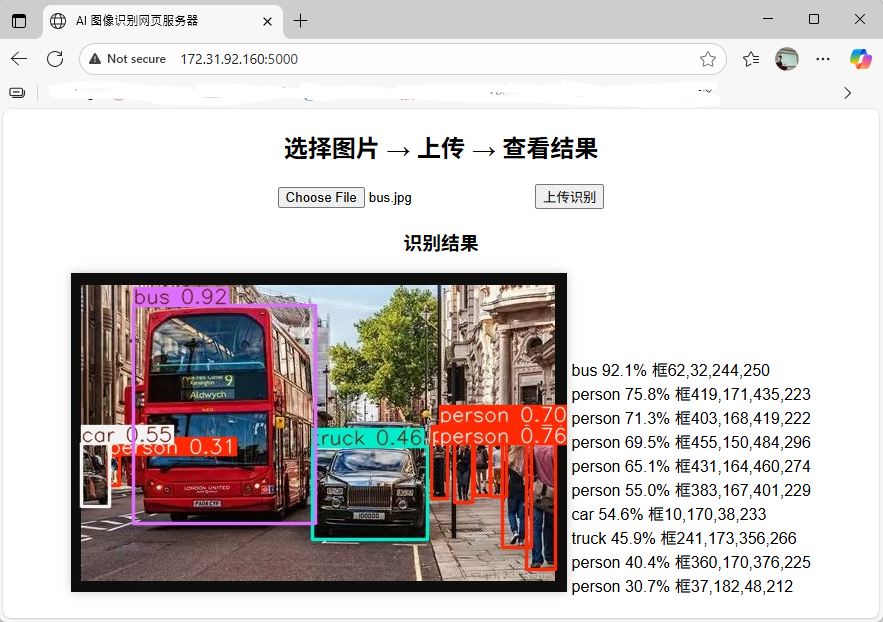Close the AI 图像识别网页服务器 tab
The image size is (883, 622).
pyautogui.click(x=265, y=21)
